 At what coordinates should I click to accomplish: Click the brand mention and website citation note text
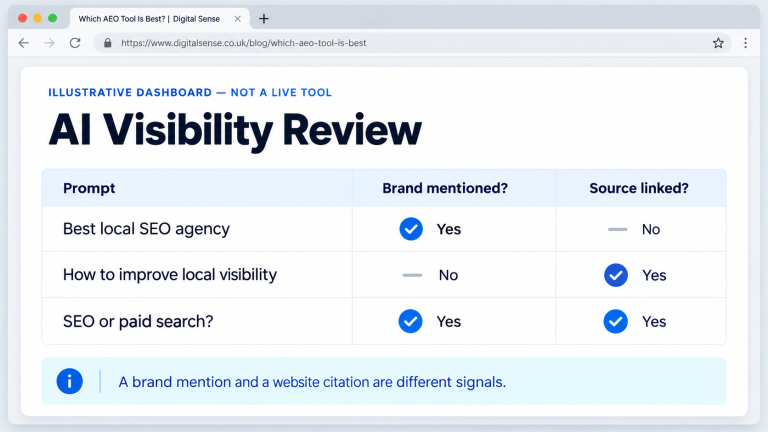coord(312,382)
